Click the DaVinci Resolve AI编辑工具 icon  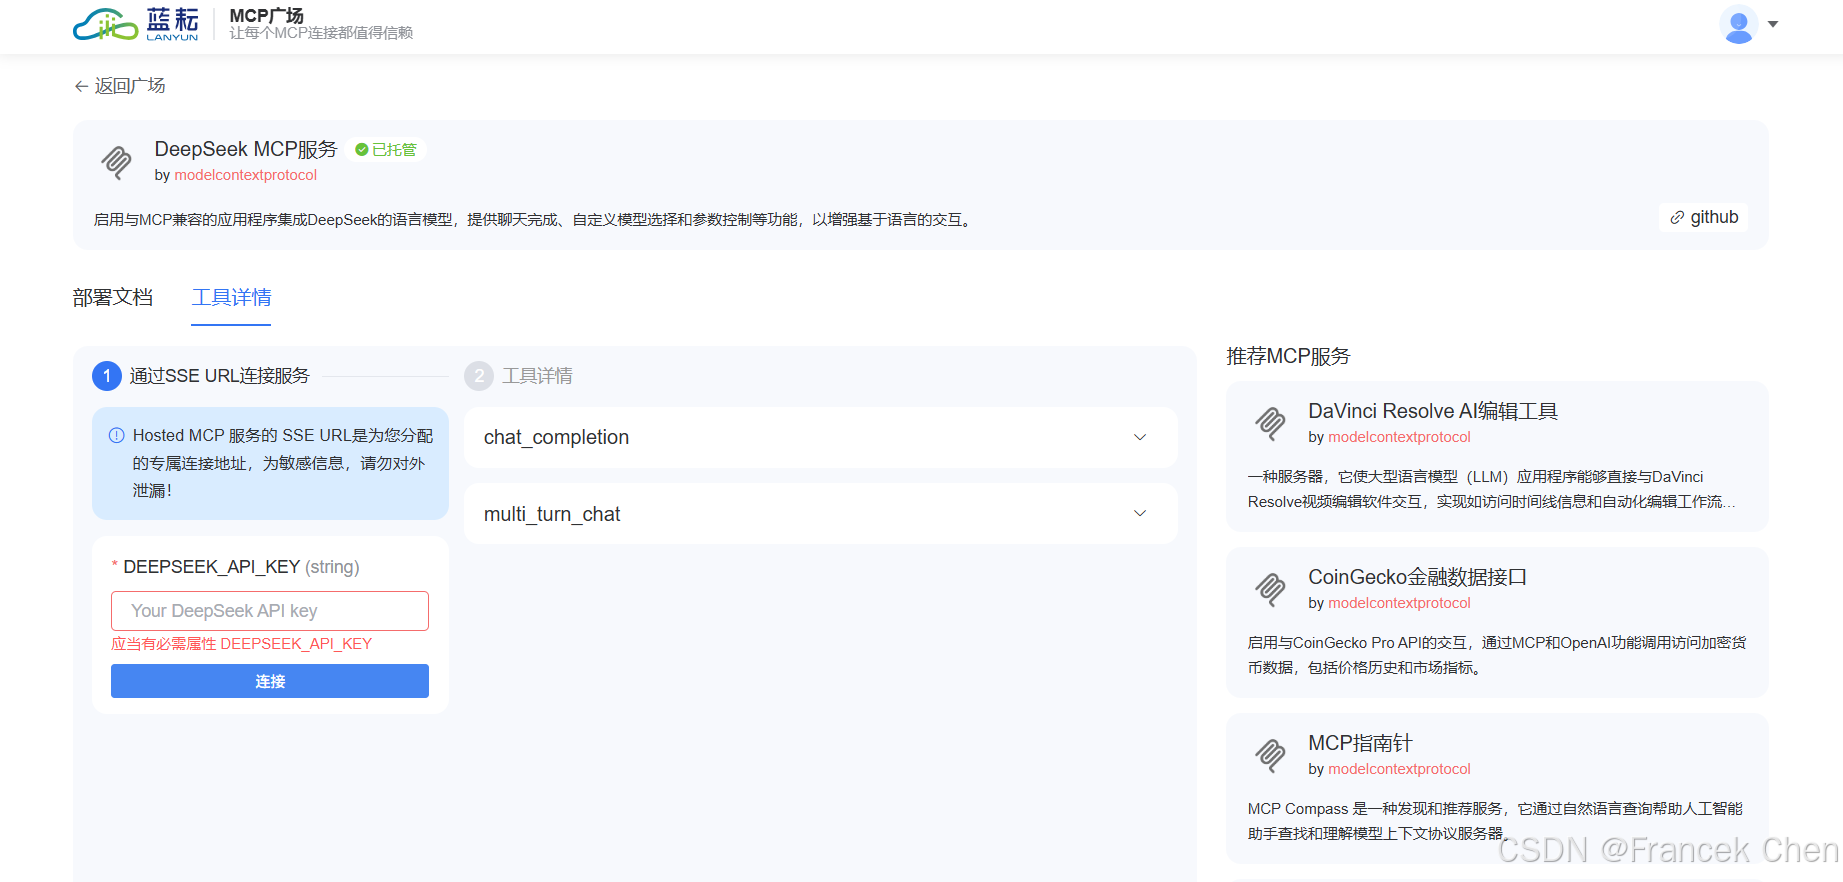point(1271,423)
